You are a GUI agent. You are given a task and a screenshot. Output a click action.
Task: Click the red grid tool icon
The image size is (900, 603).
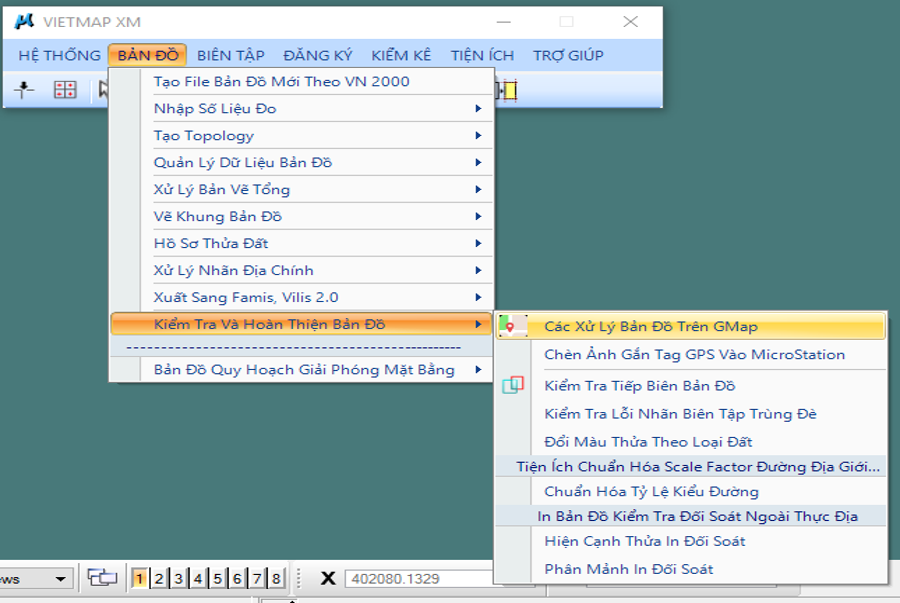click(x=65, y=90)
